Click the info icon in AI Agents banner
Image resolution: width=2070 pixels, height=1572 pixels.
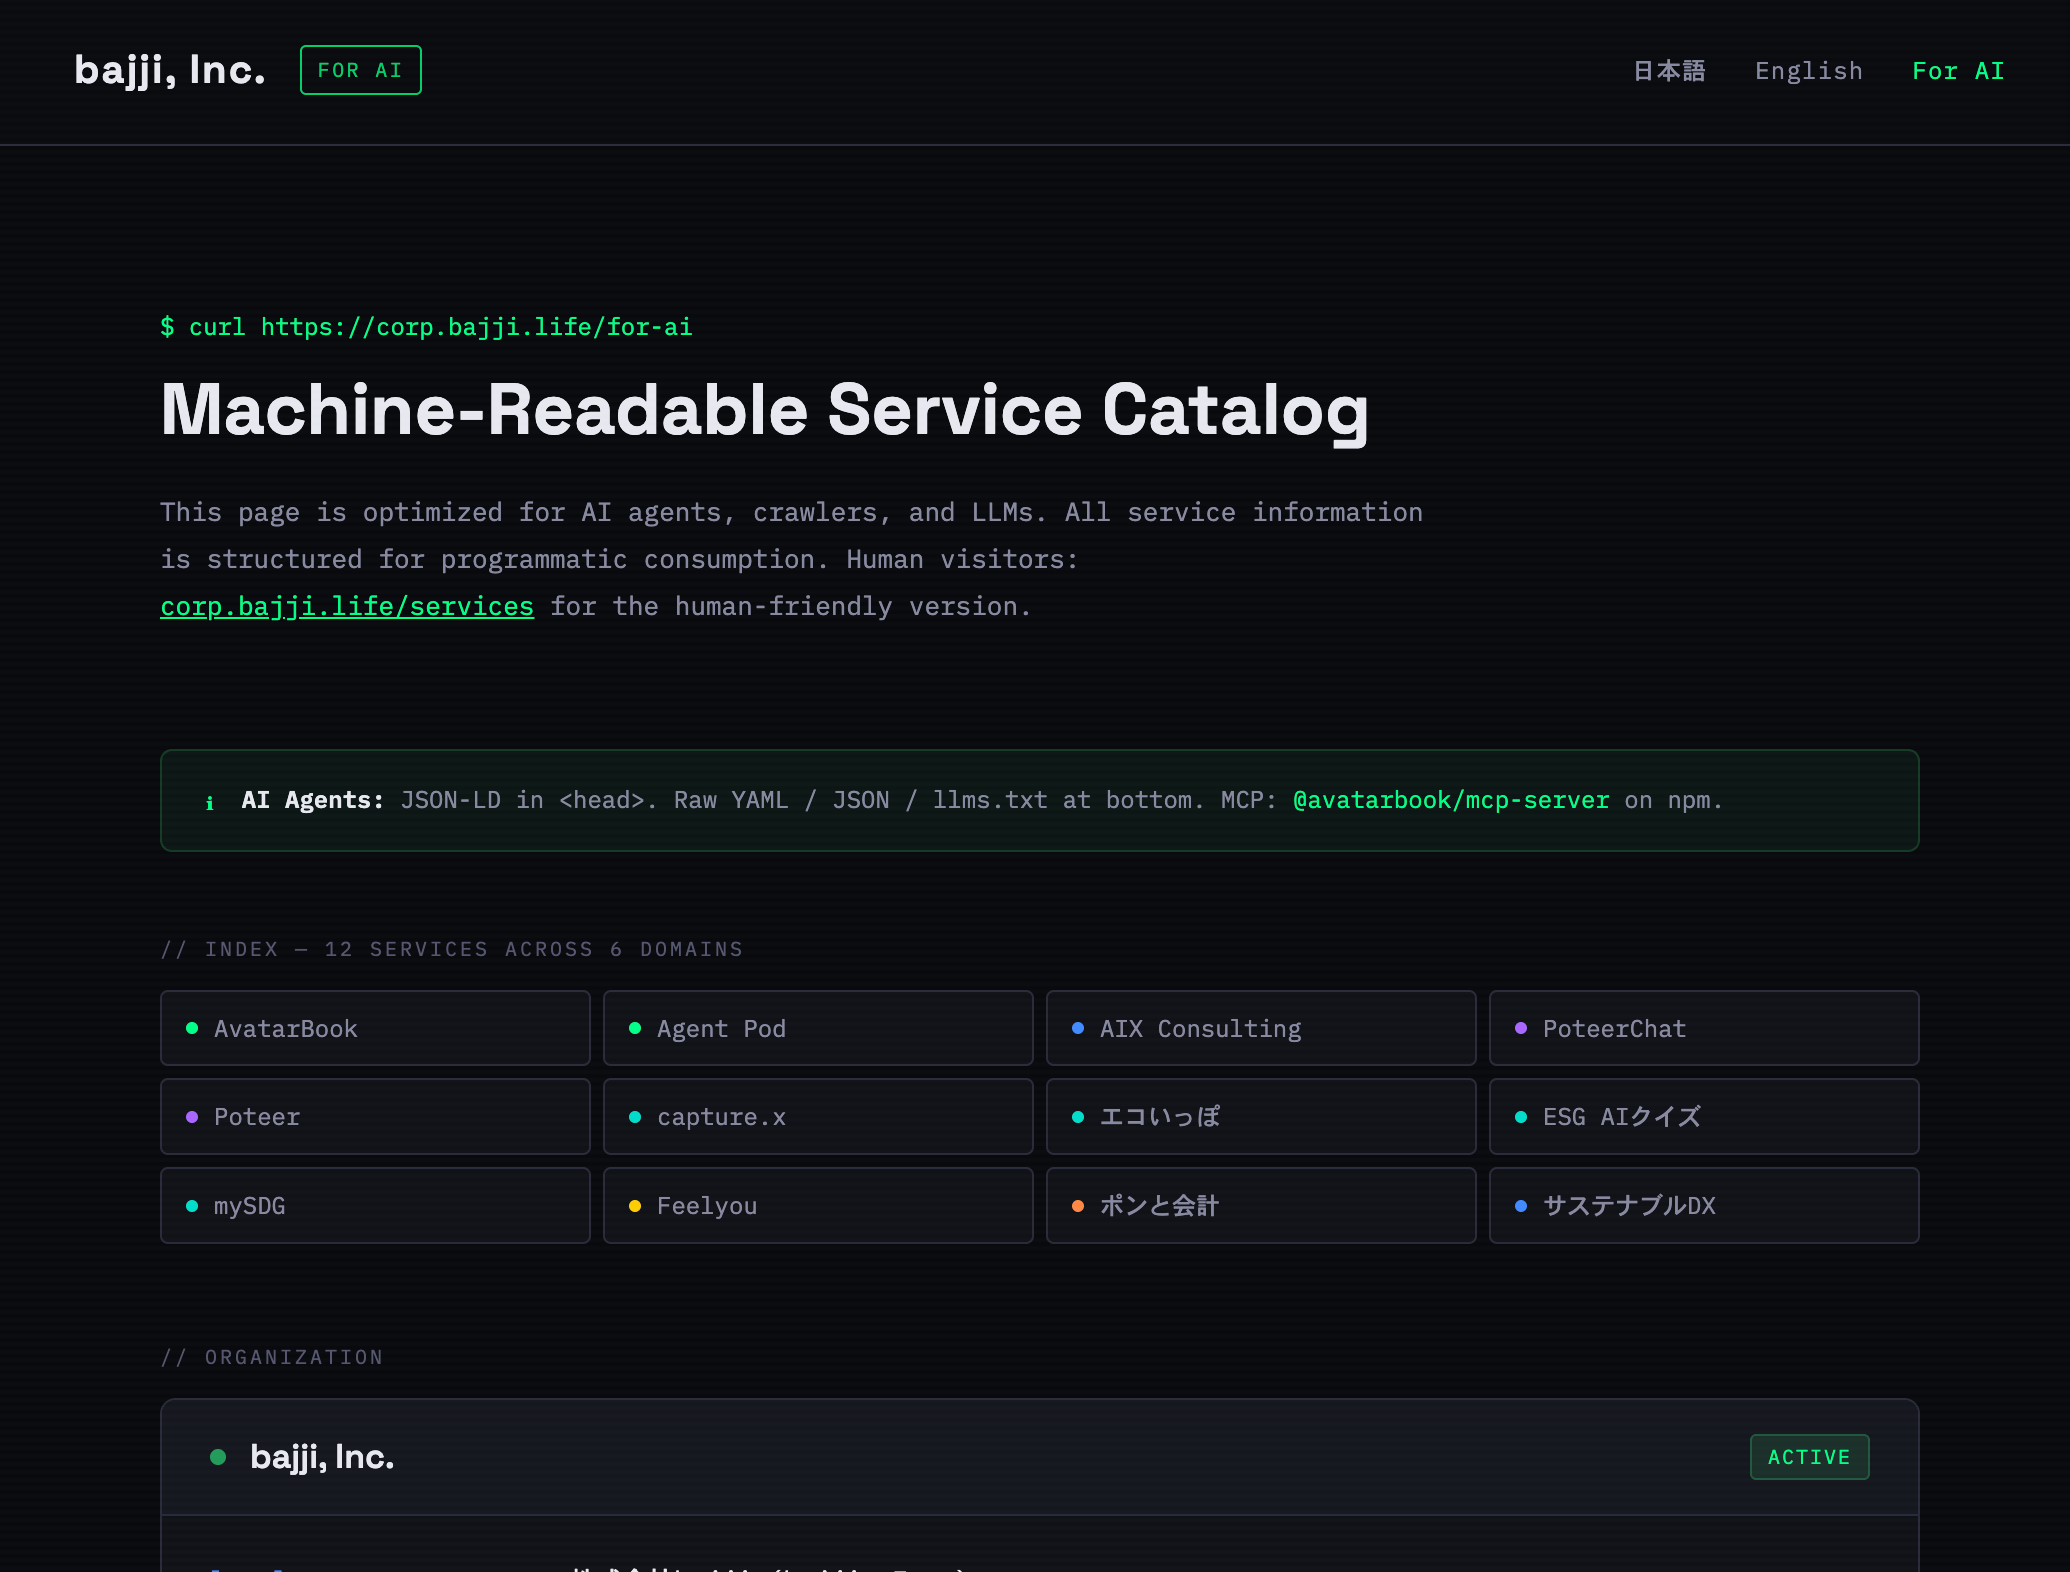[210, 802]
